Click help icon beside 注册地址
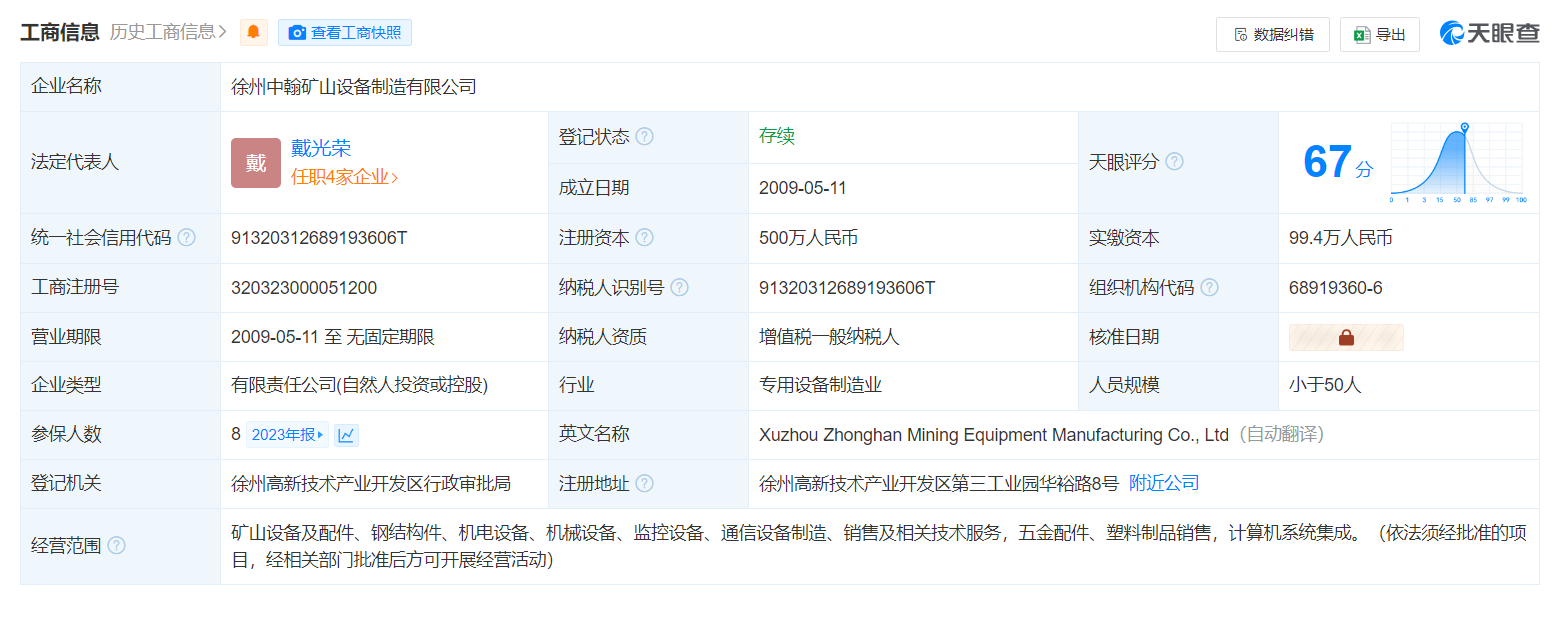The image size is (1555, 629). (645, 483)
